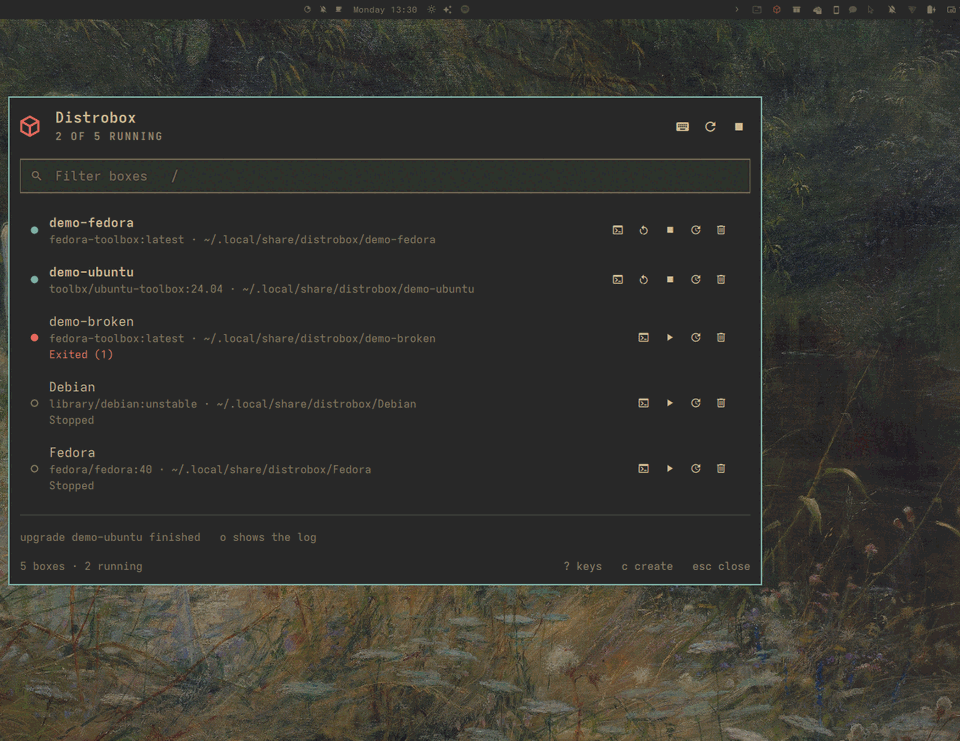Upgrade the demo-fedora box
This screenshot has height=741, width=960.
coord(696,230)
